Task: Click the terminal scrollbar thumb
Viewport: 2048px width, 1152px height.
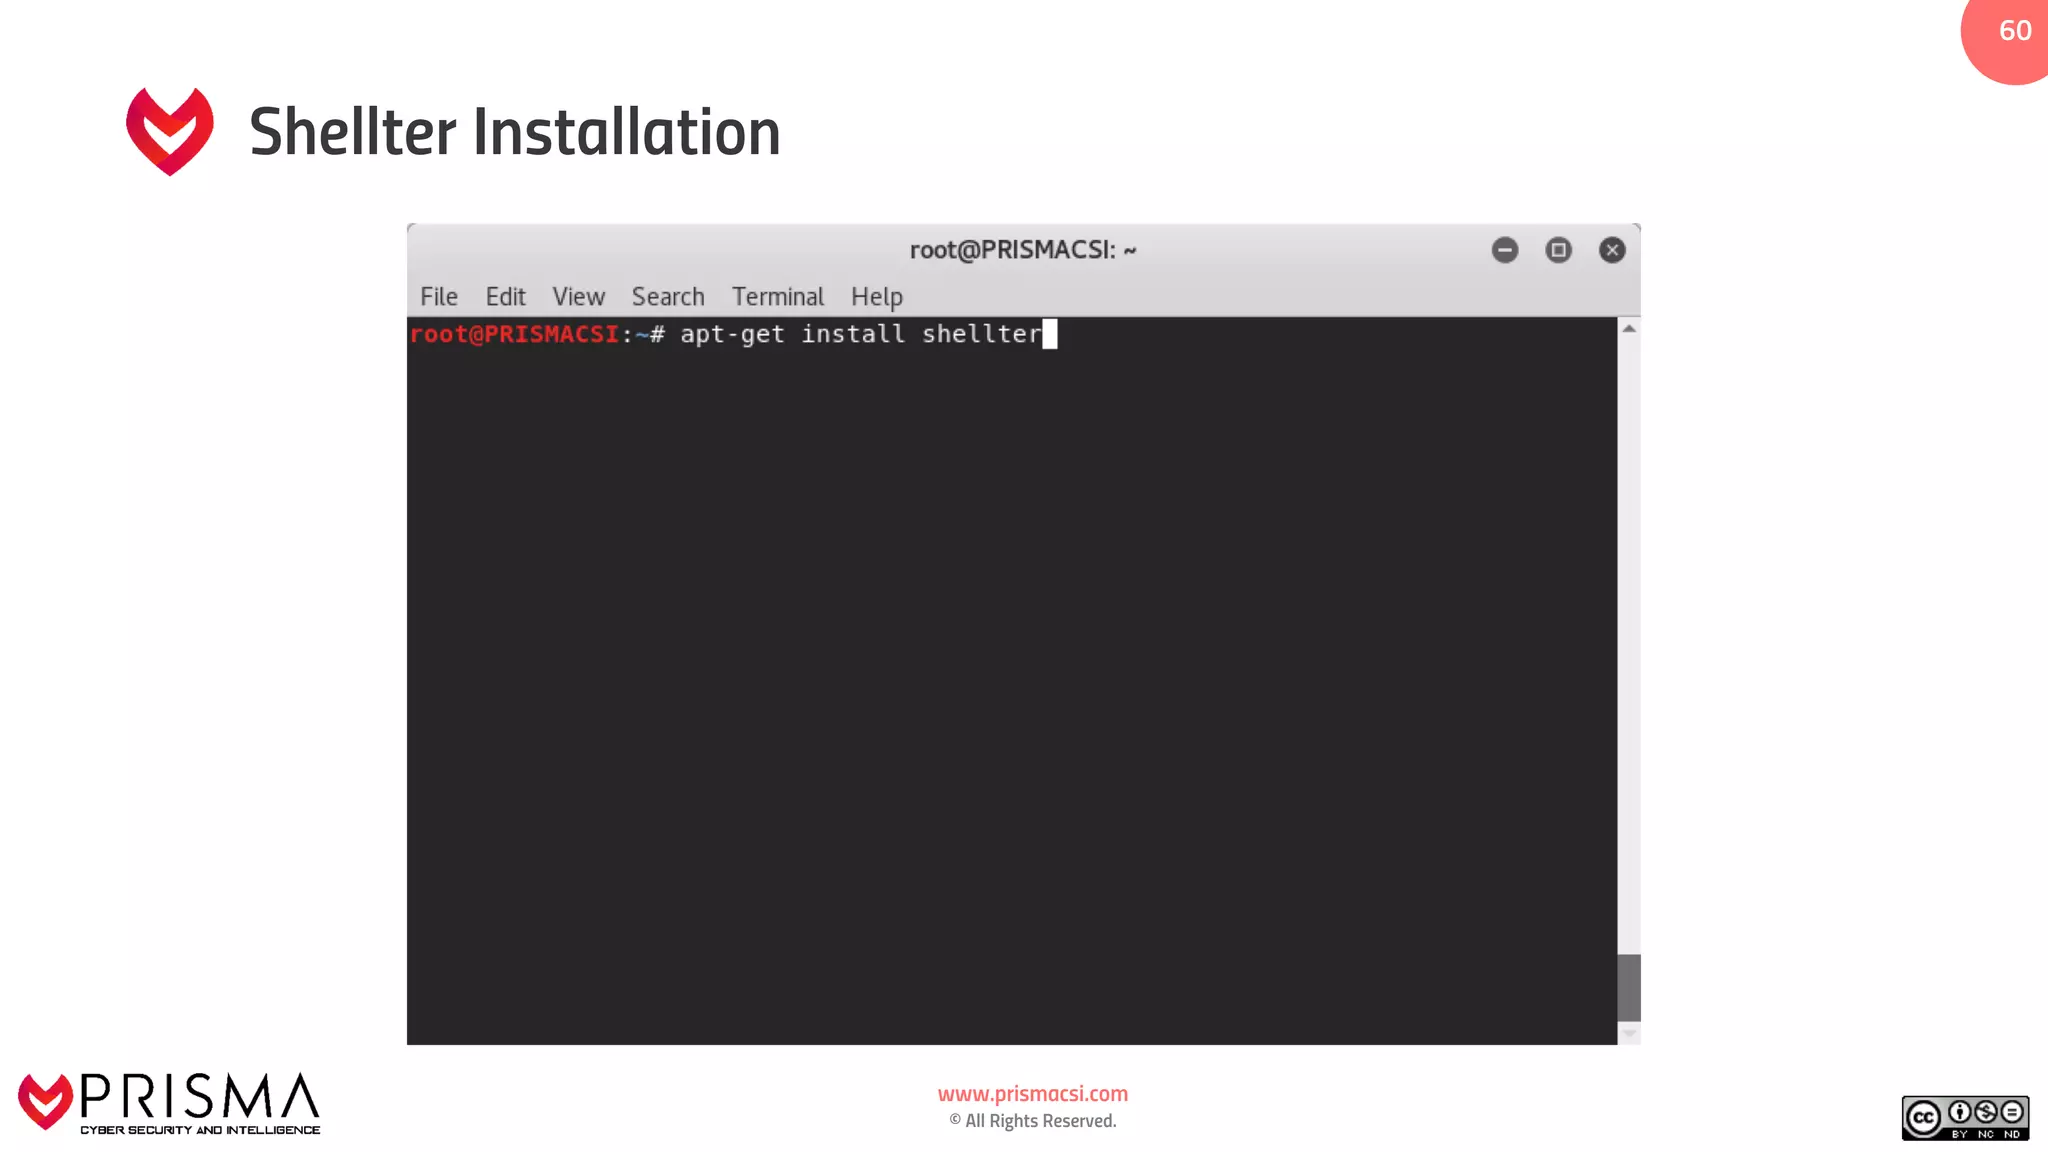Action: [x=1629, y=987]
